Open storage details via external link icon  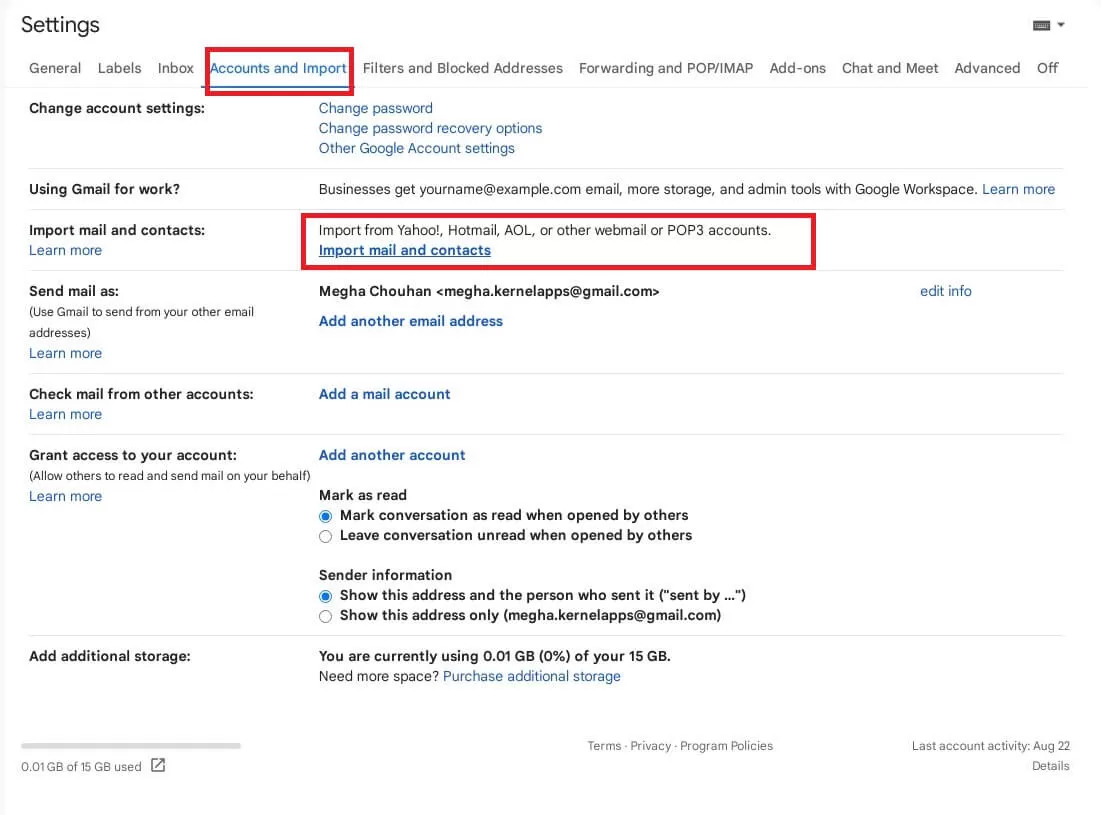(x=157, y=763)
